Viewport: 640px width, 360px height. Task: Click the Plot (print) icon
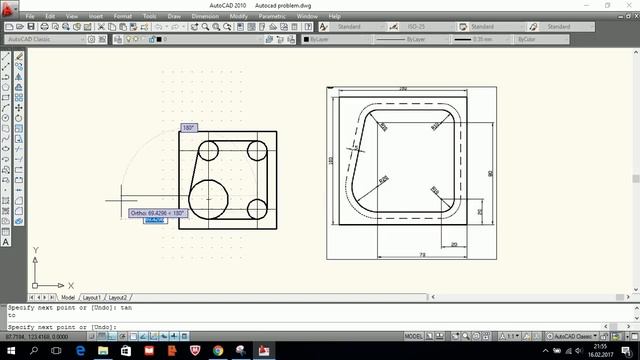click(x=44, y=27)
